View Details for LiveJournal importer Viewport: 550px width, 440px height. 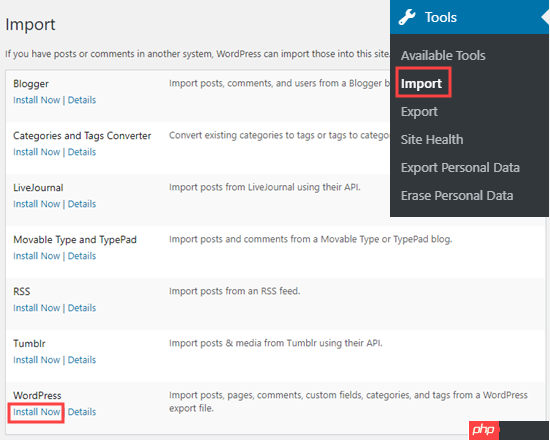[82, 204]
